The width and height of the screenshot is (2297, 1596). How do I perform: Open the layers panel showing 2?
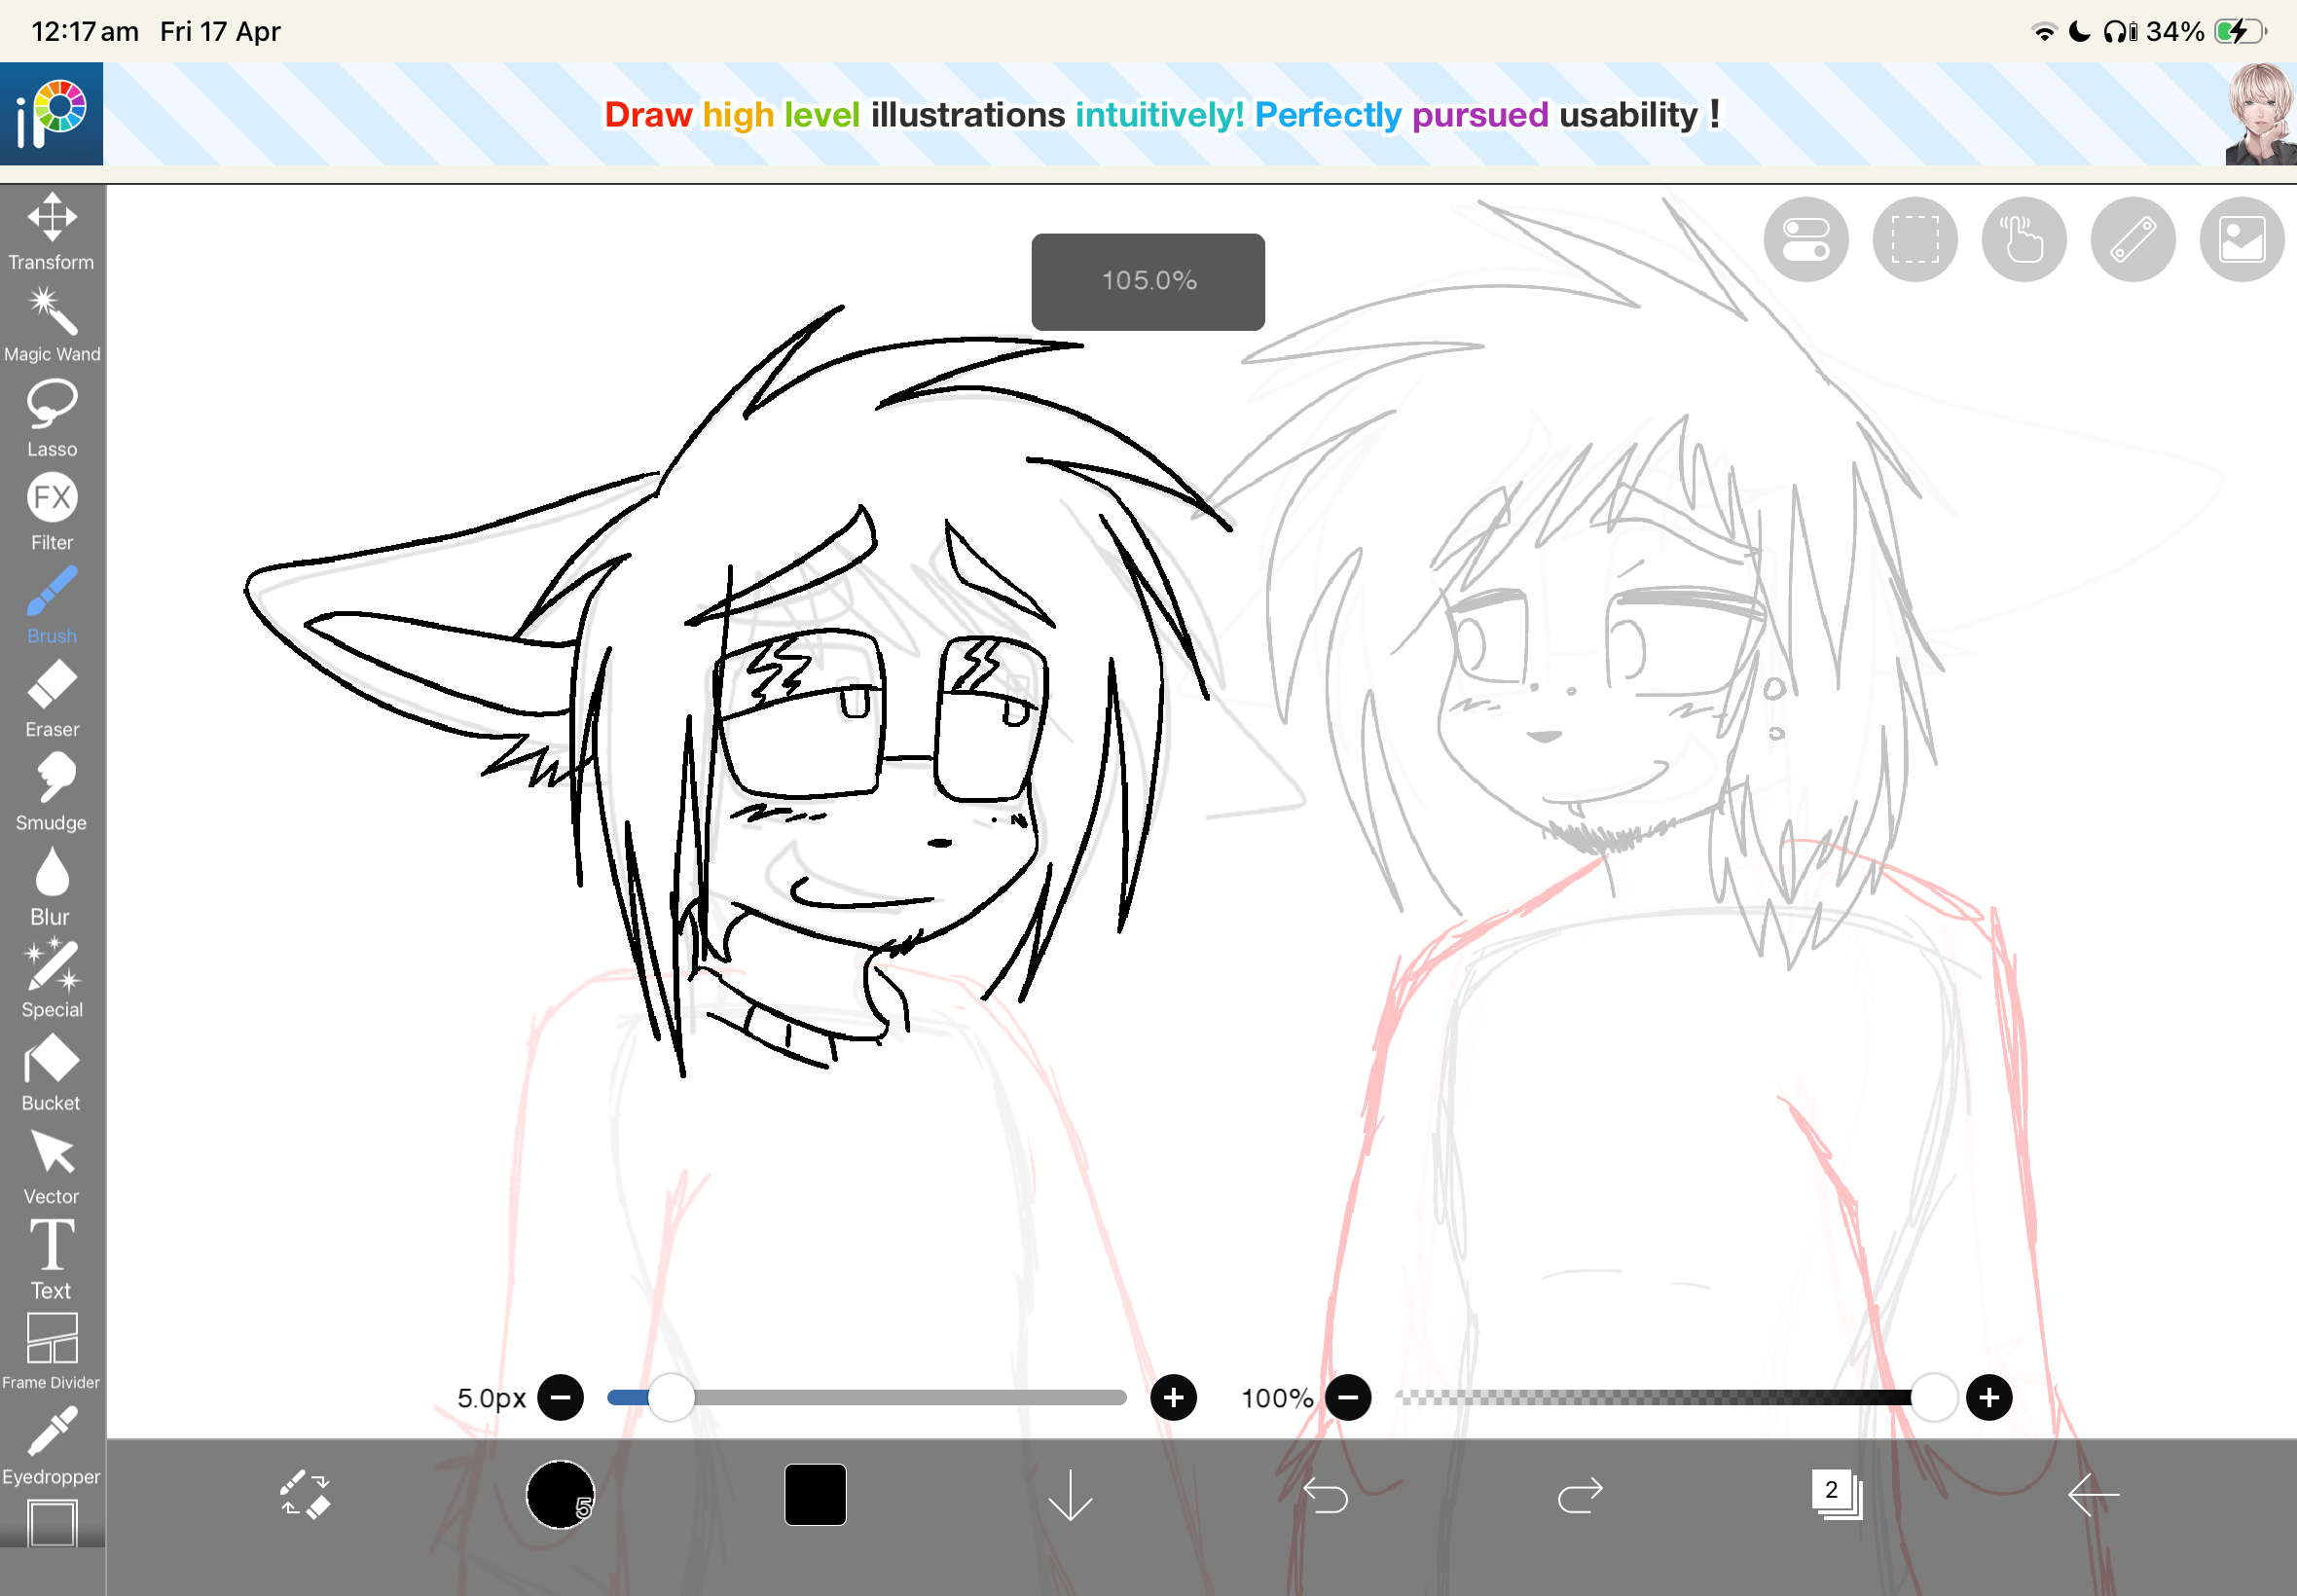point(1836,1495)
